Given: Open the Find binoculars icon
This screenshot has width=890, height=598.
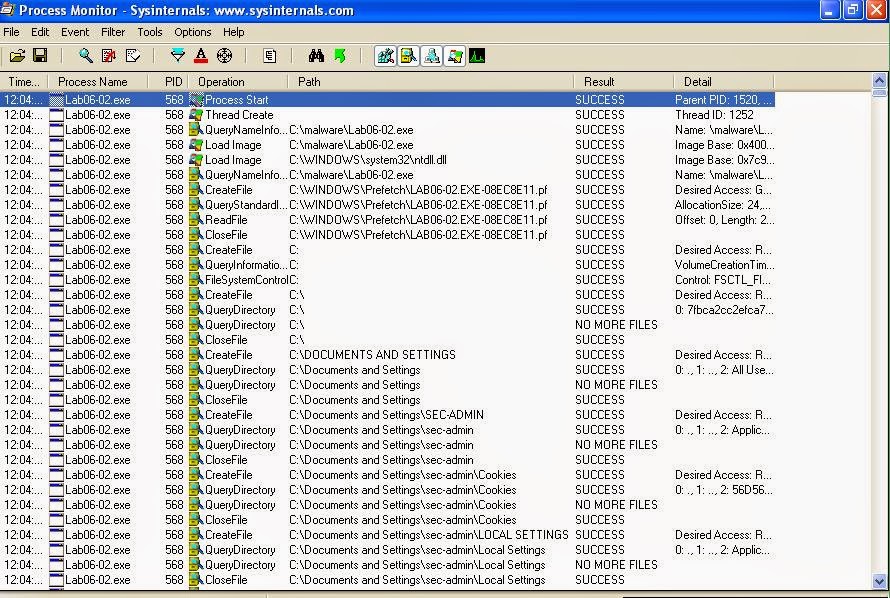Looking at the screenshot, I should 315,56.
